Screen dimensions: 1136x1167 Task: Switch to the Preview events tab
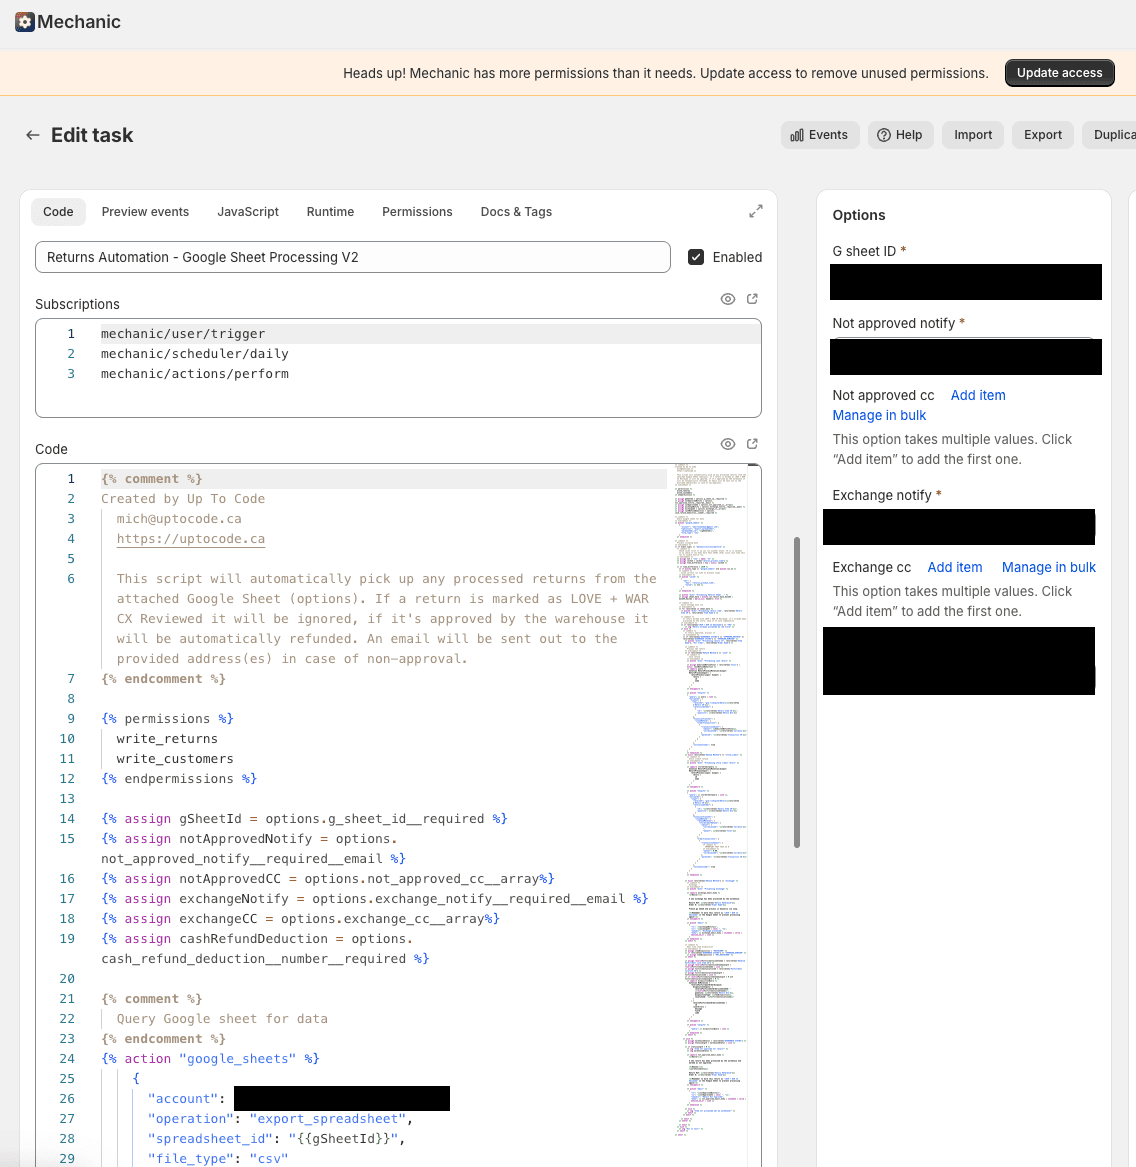point(145,212)
